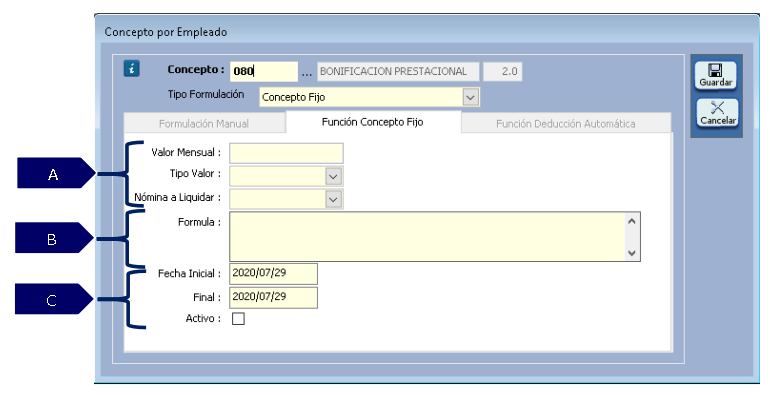Select the Función Concepto Fijo tab
The height and width of the screenshot is (395, 770).
373,122
